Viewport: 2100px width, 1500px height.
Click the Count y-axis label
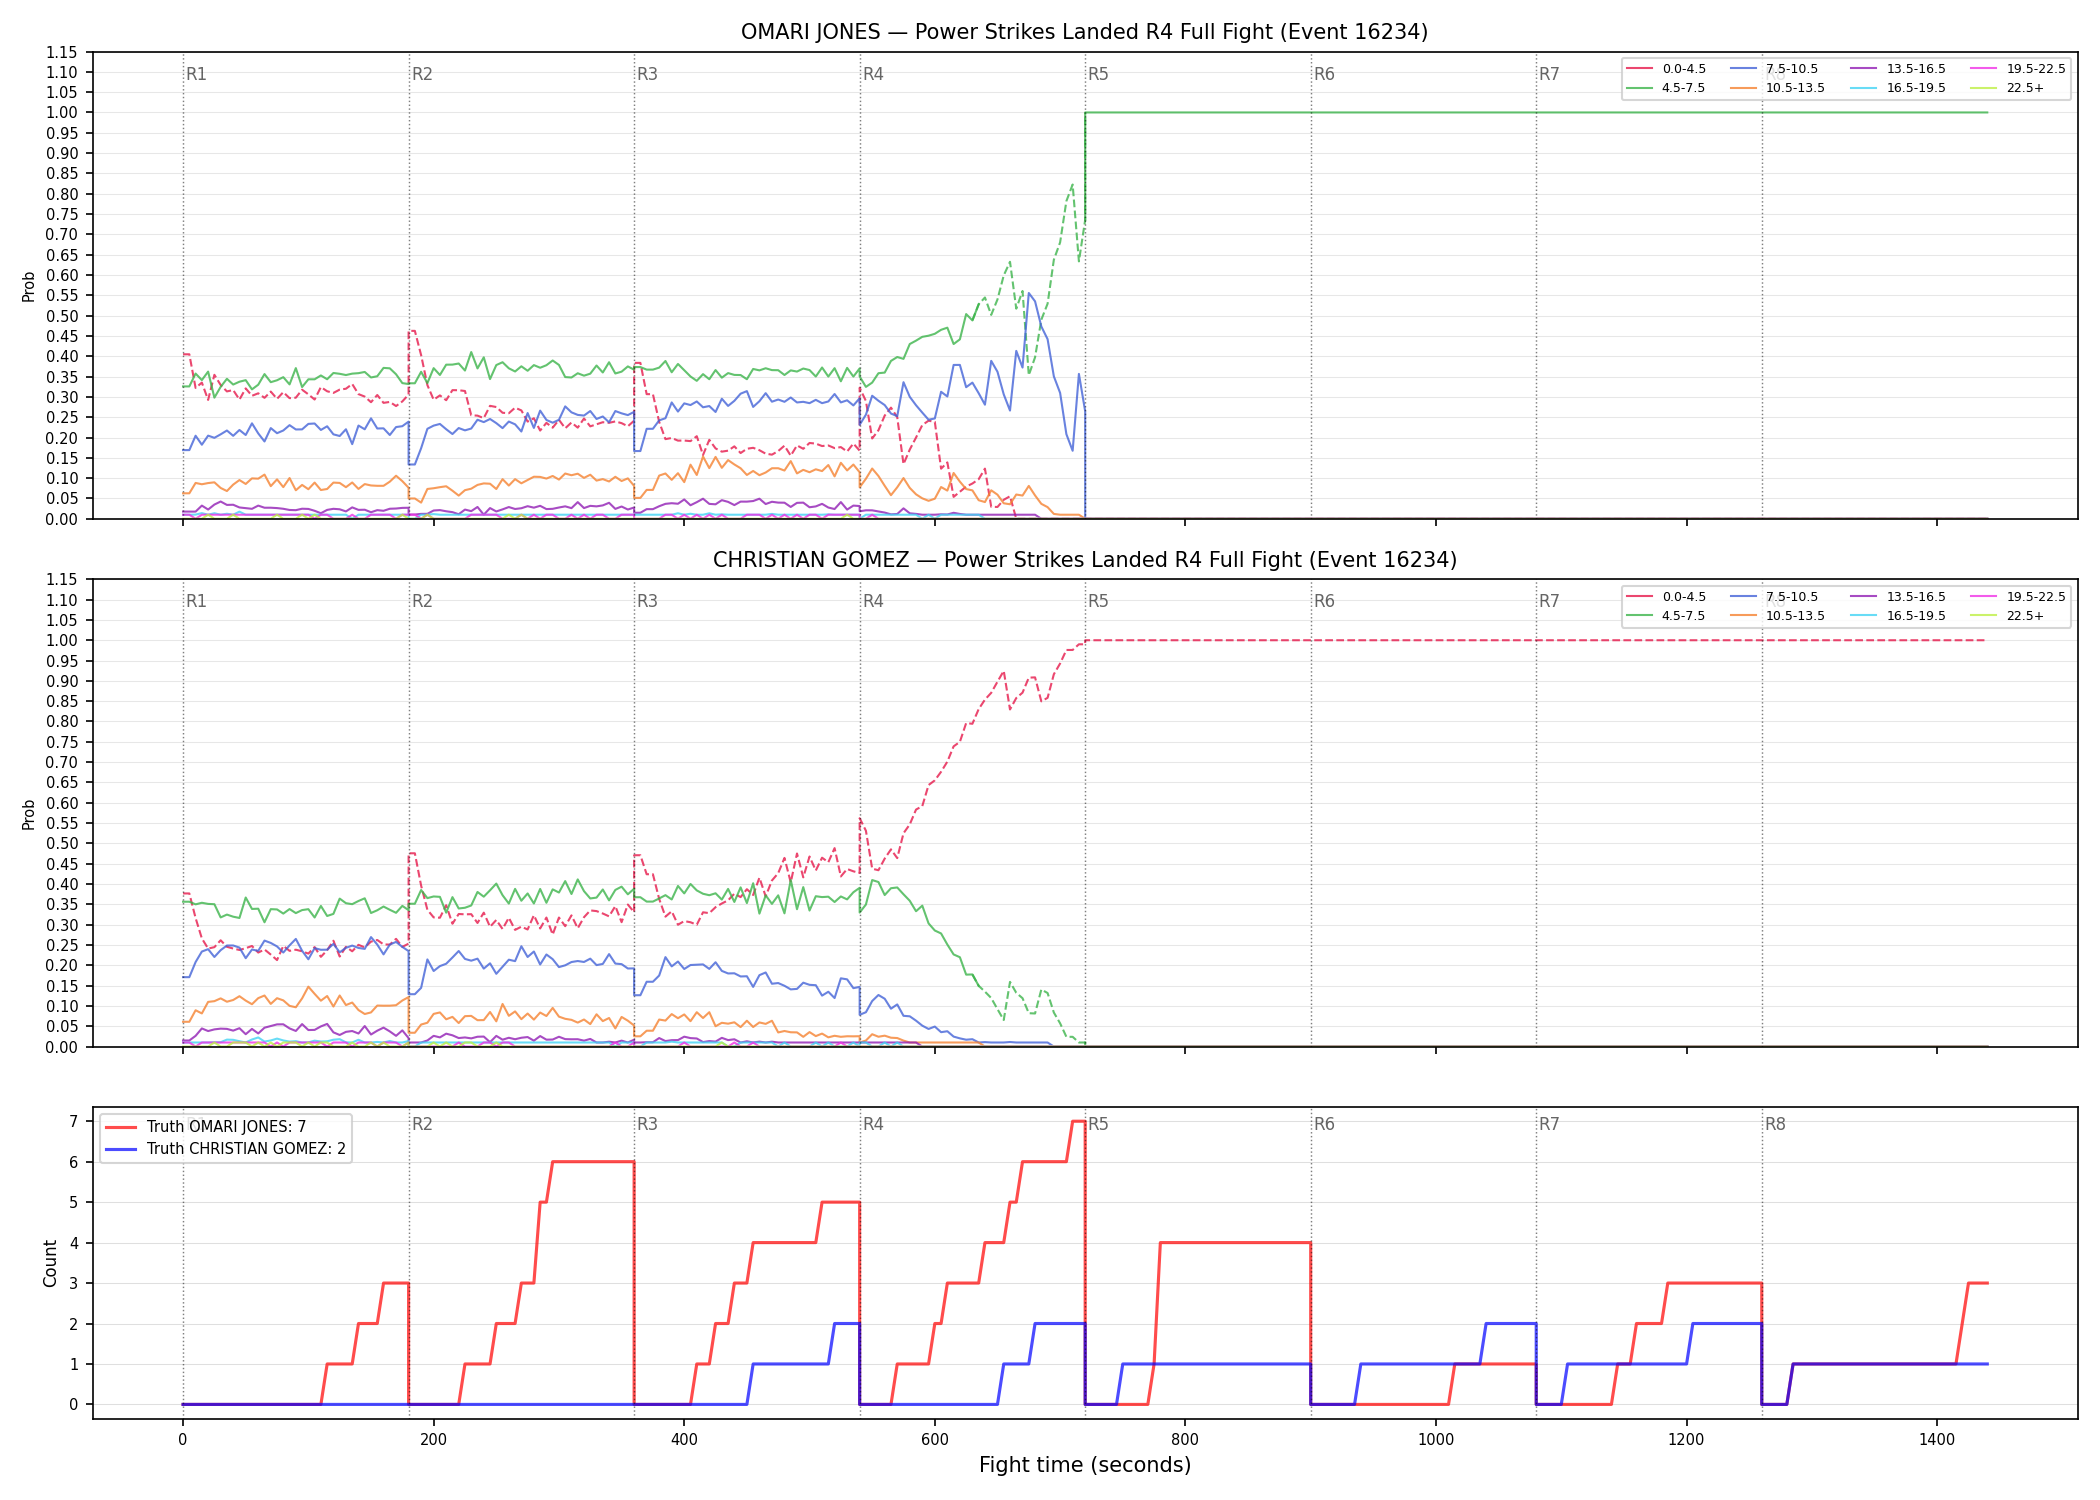point(50,1263)
